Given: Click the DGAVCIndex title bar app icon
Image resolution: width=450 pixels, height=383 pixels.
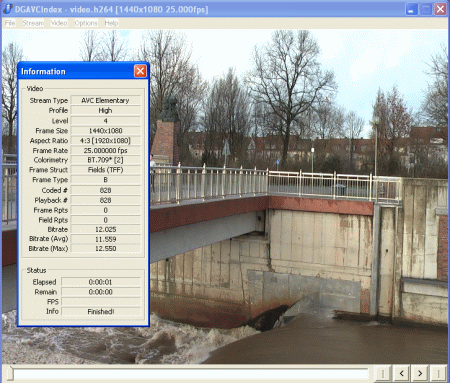Looking at the screenshot, I should (x=8, y=9).
